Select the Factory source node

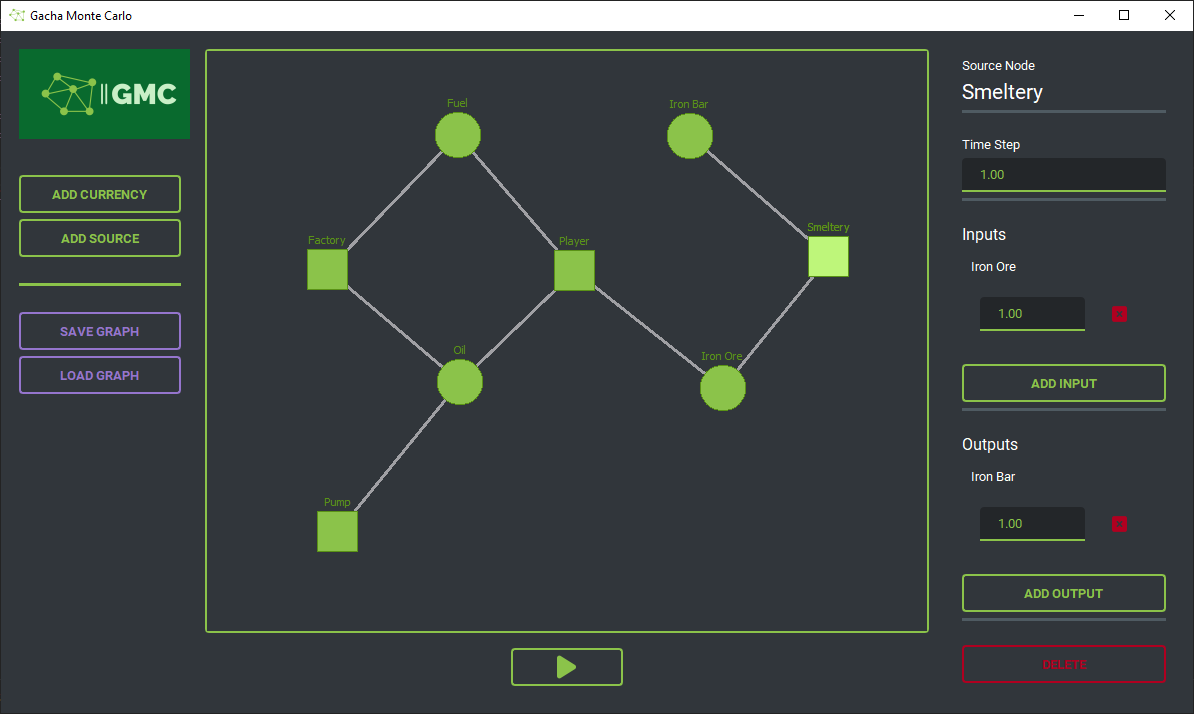327,269
